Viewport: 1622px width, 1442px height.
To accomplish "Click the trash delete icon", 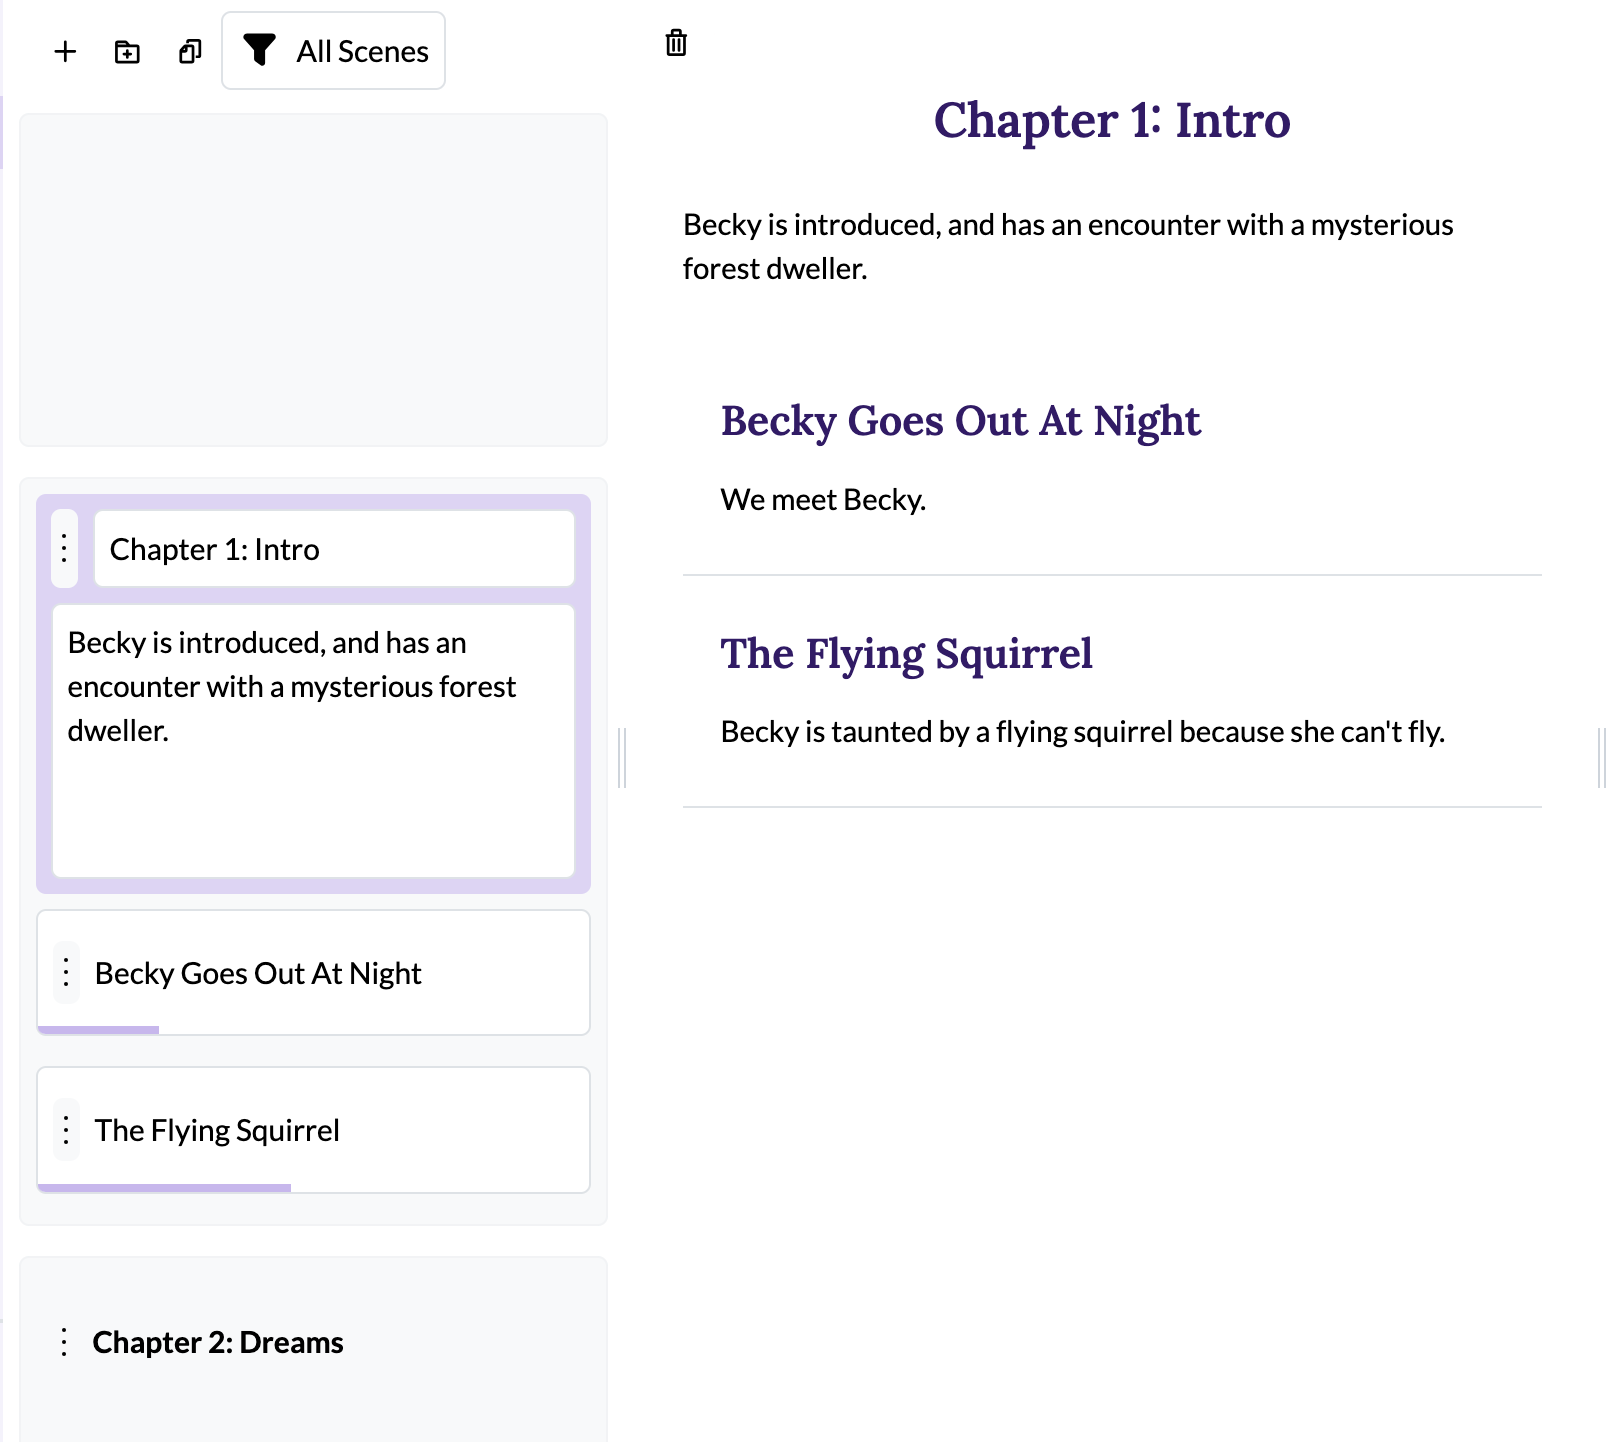I will 676,43.
